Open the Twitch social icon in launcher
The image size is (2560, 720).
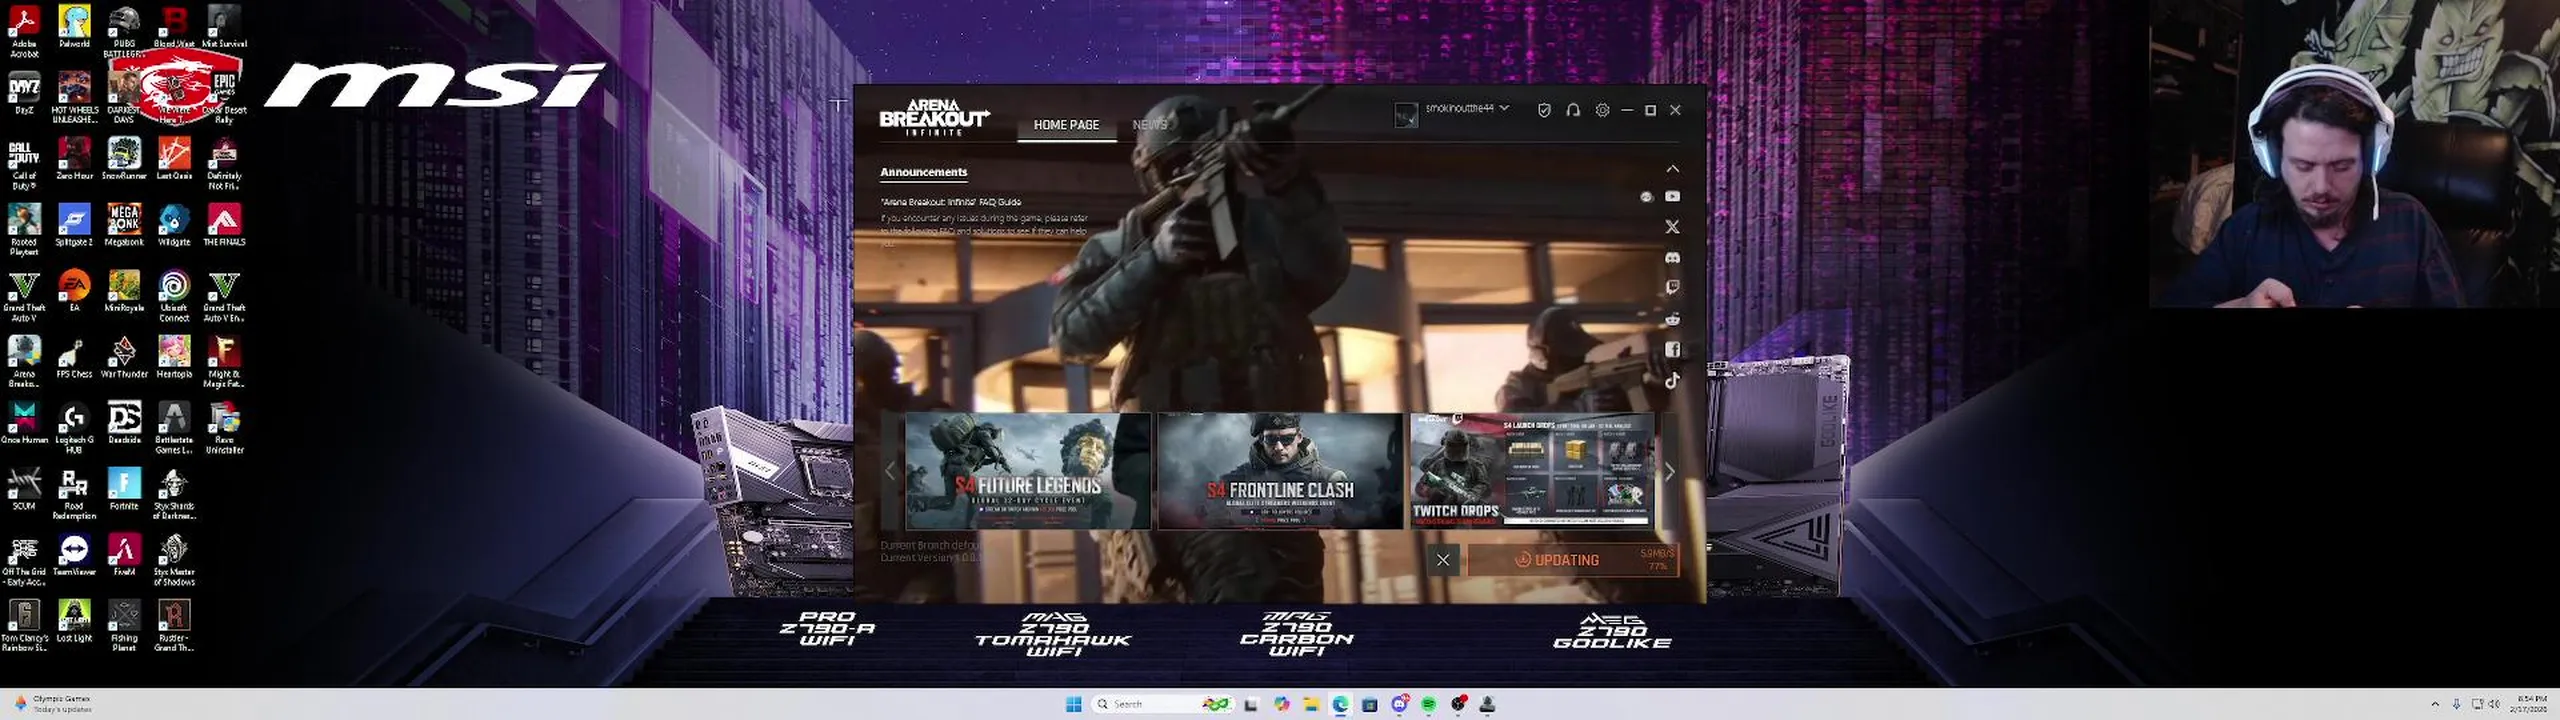(x=1672, y=288)
